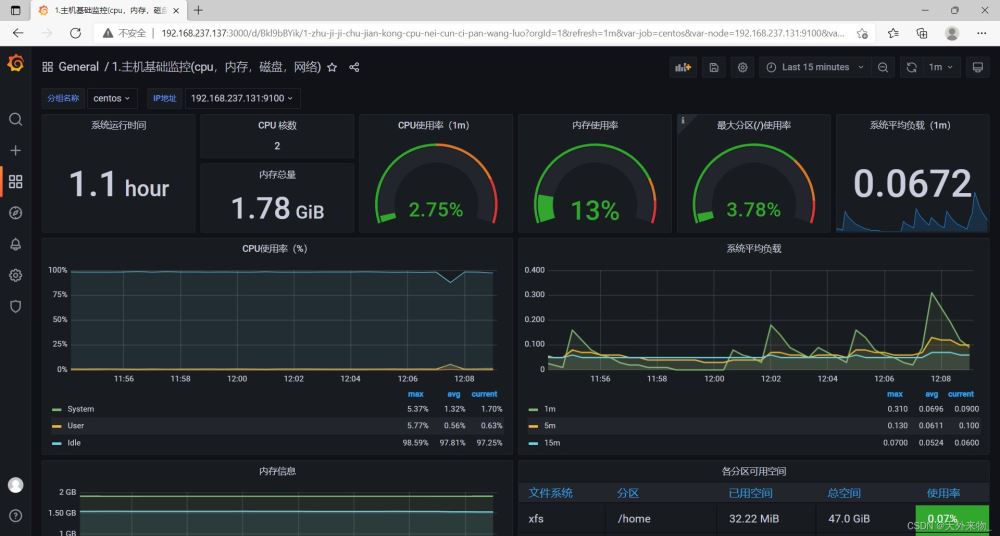Open the Explore compass icon

click(x=15, y=213)
